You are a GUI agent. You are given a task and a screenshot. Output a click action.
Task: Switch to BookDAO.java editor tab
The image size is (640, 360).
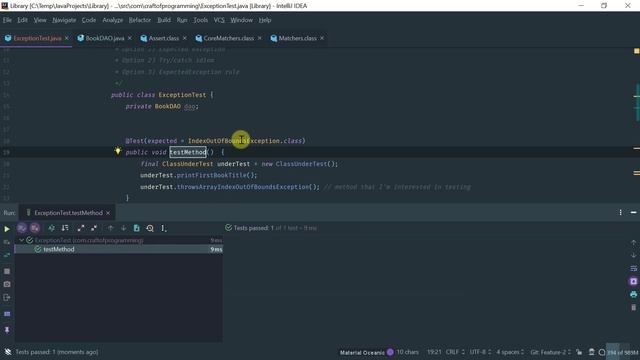click(x=104, y=38)
